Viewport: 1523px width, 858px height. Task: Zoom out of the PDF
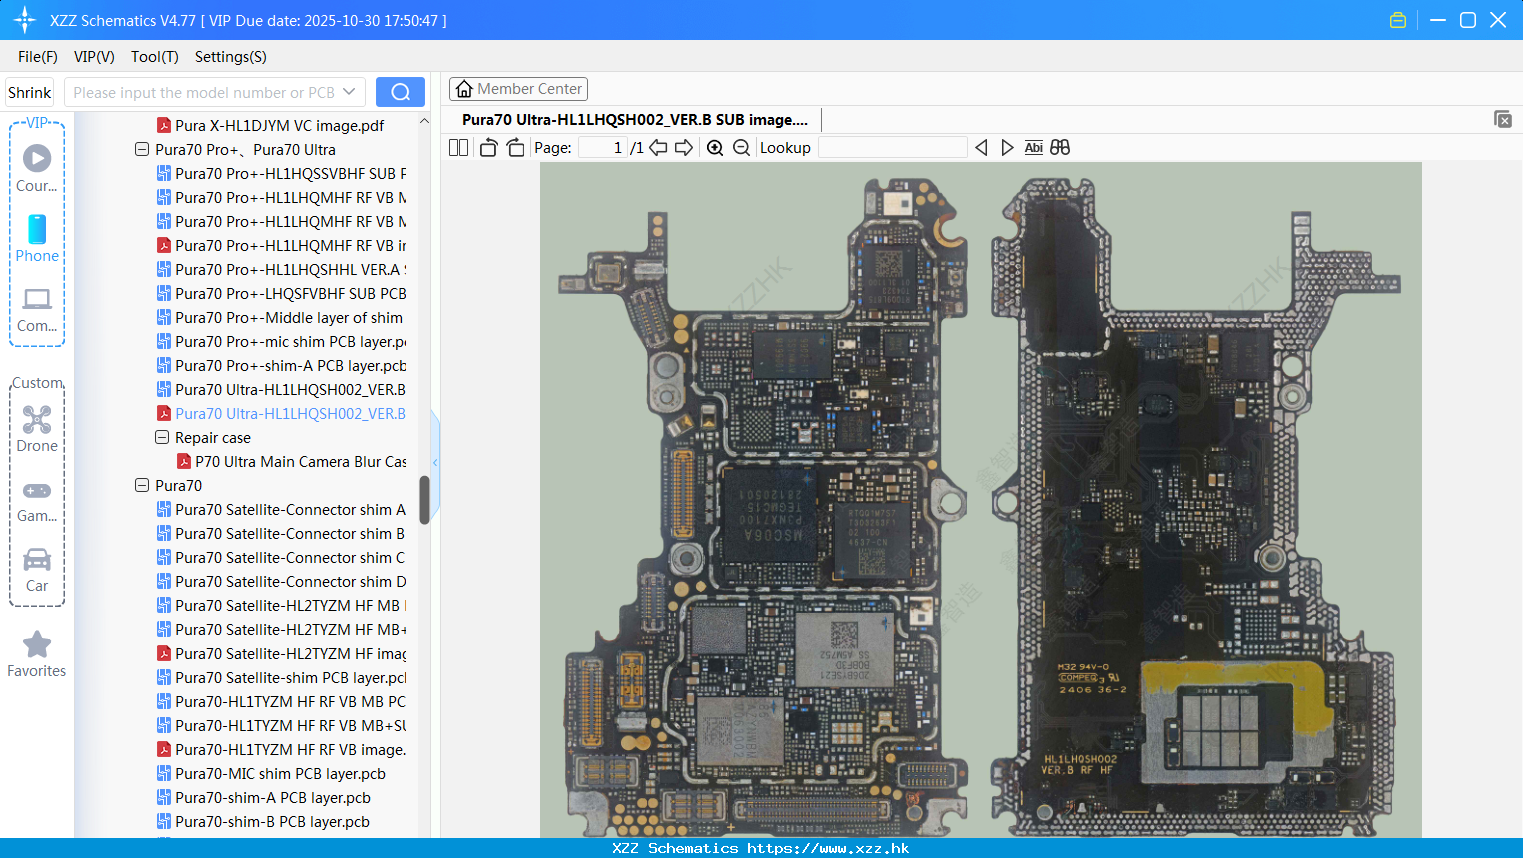point(741,147)
